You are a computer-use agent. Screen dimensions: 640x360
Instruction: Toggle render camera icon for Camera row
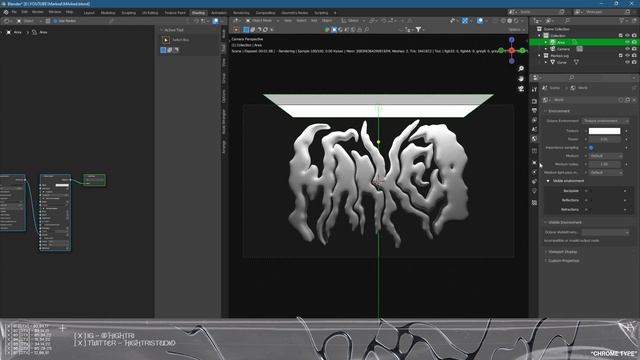634,49
